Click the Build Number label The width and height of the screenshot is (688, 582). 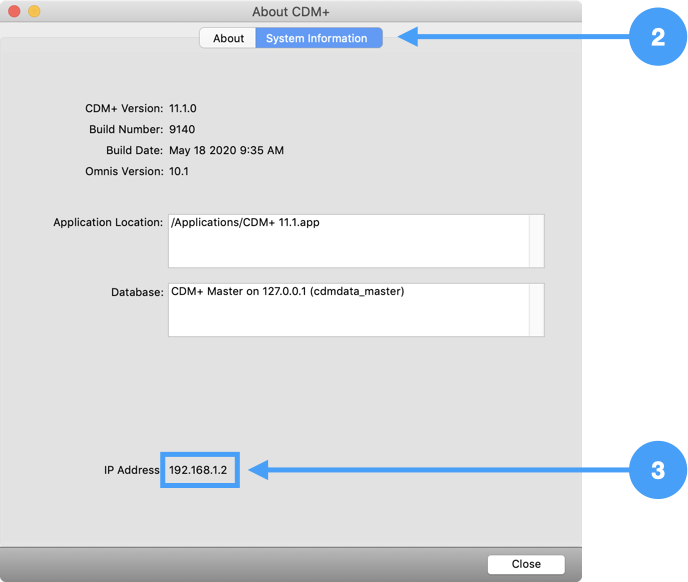pyautogui.click(x=126, y=129)
